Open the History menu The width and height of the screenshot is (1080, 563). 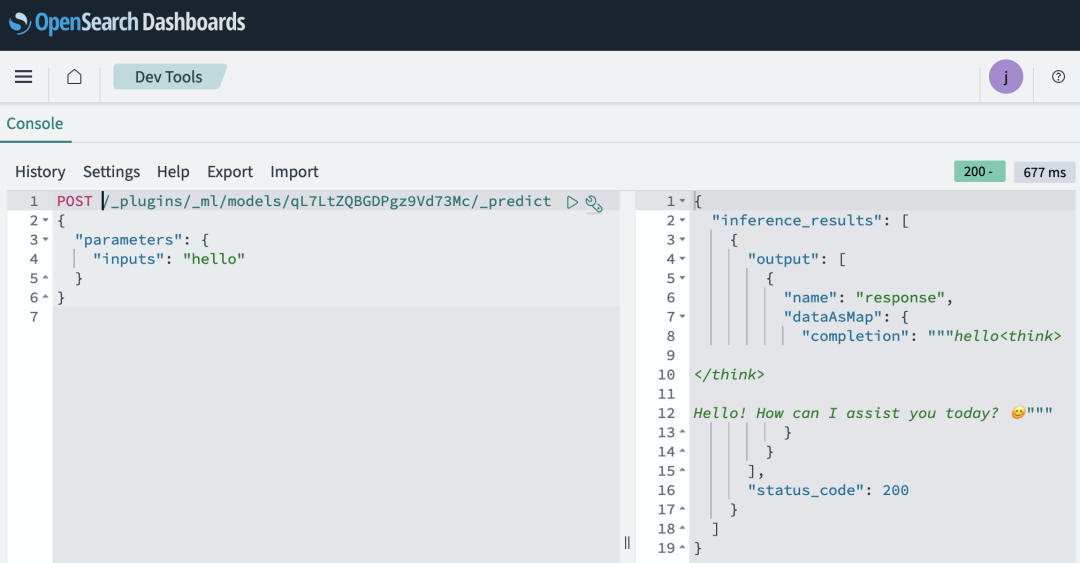(40, 172)
